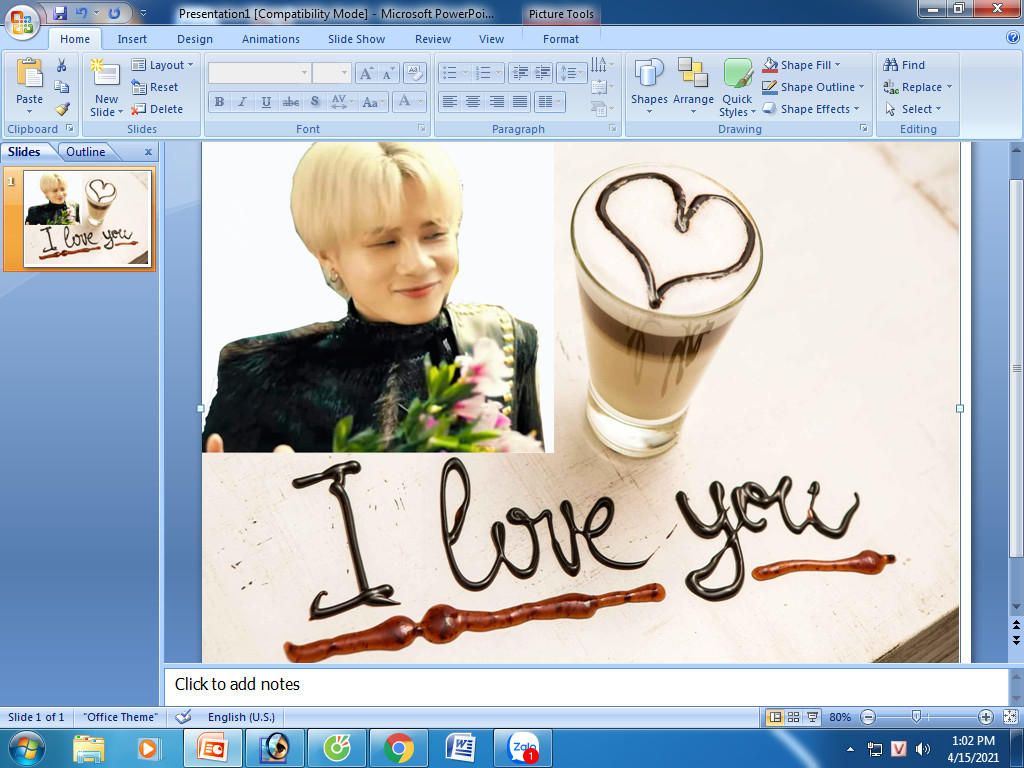Toggle Italic formatting
Viewport: 1024px width, 768px height.
(242, 102)
